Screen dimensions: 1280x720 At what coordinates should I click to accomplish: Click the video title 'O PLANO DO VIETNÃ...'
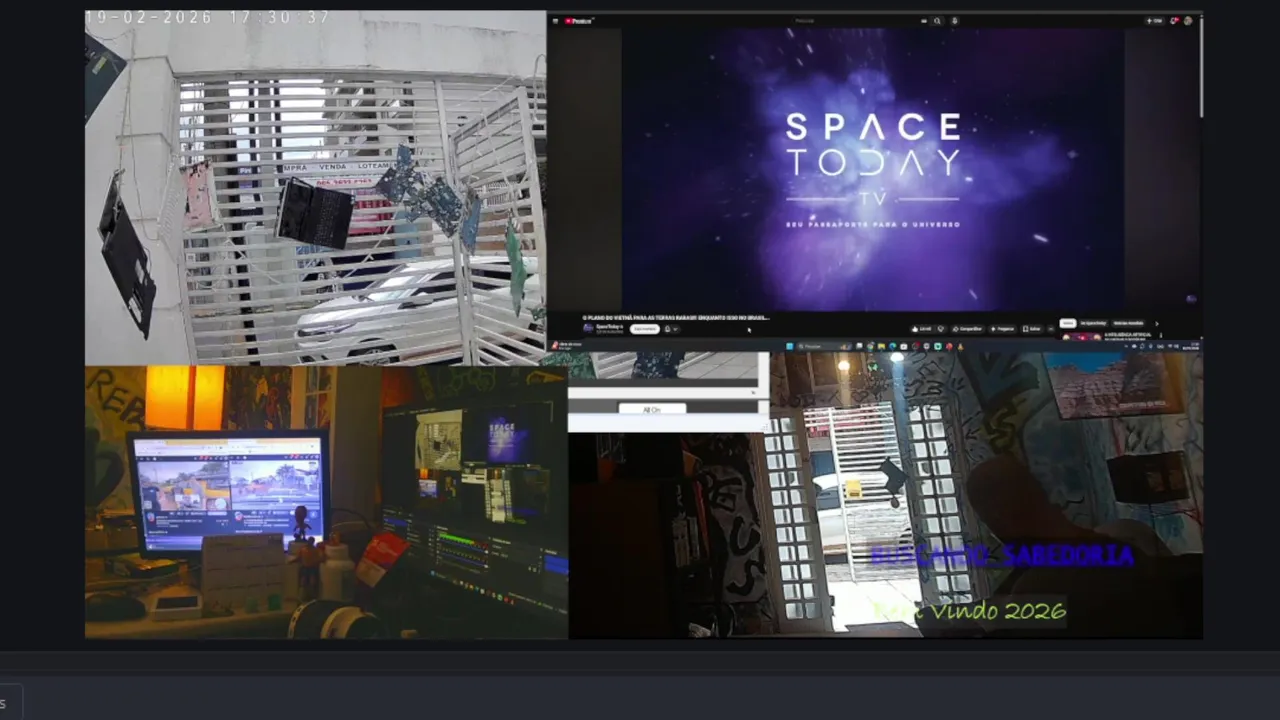pyautogui.click(x=676, y=318)
